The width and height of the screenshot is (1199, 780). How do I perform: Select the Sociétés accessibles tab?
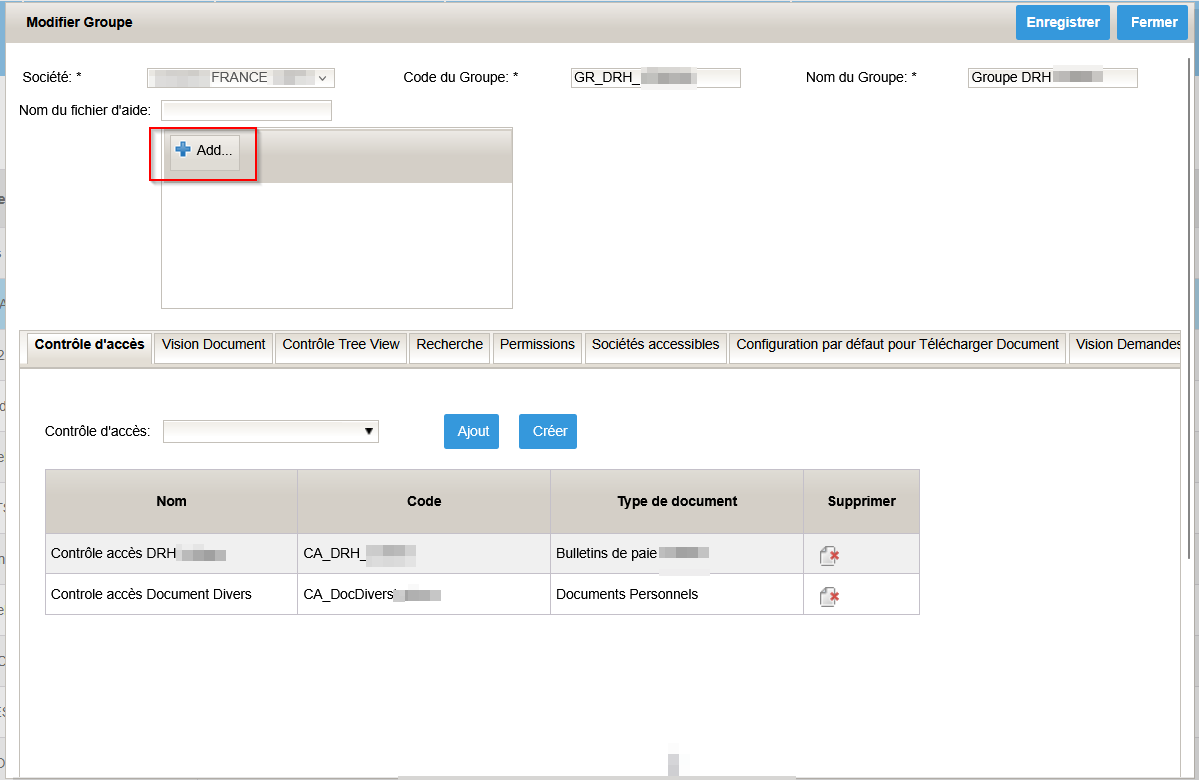(655, 348)
